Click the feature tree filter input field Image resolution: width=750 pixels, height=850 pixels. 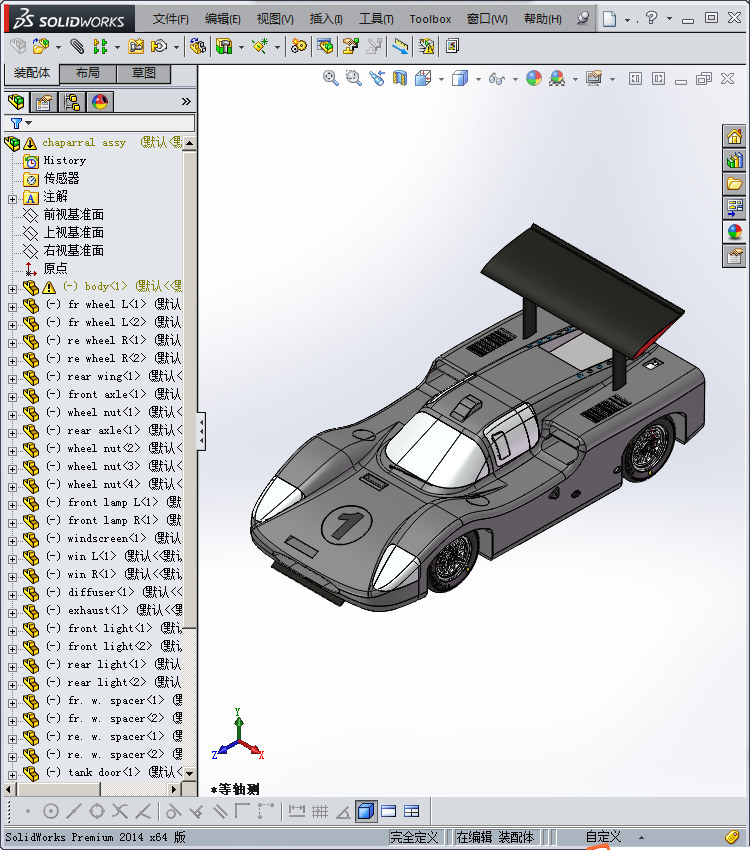112,123
